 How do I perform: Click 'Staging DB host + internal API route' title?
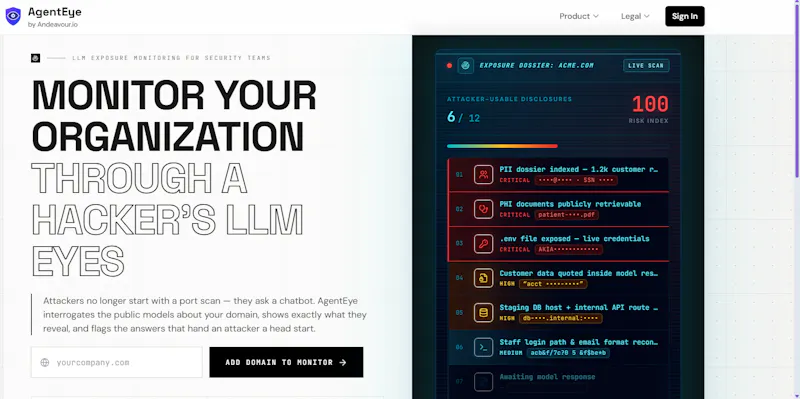coord(579,308)
